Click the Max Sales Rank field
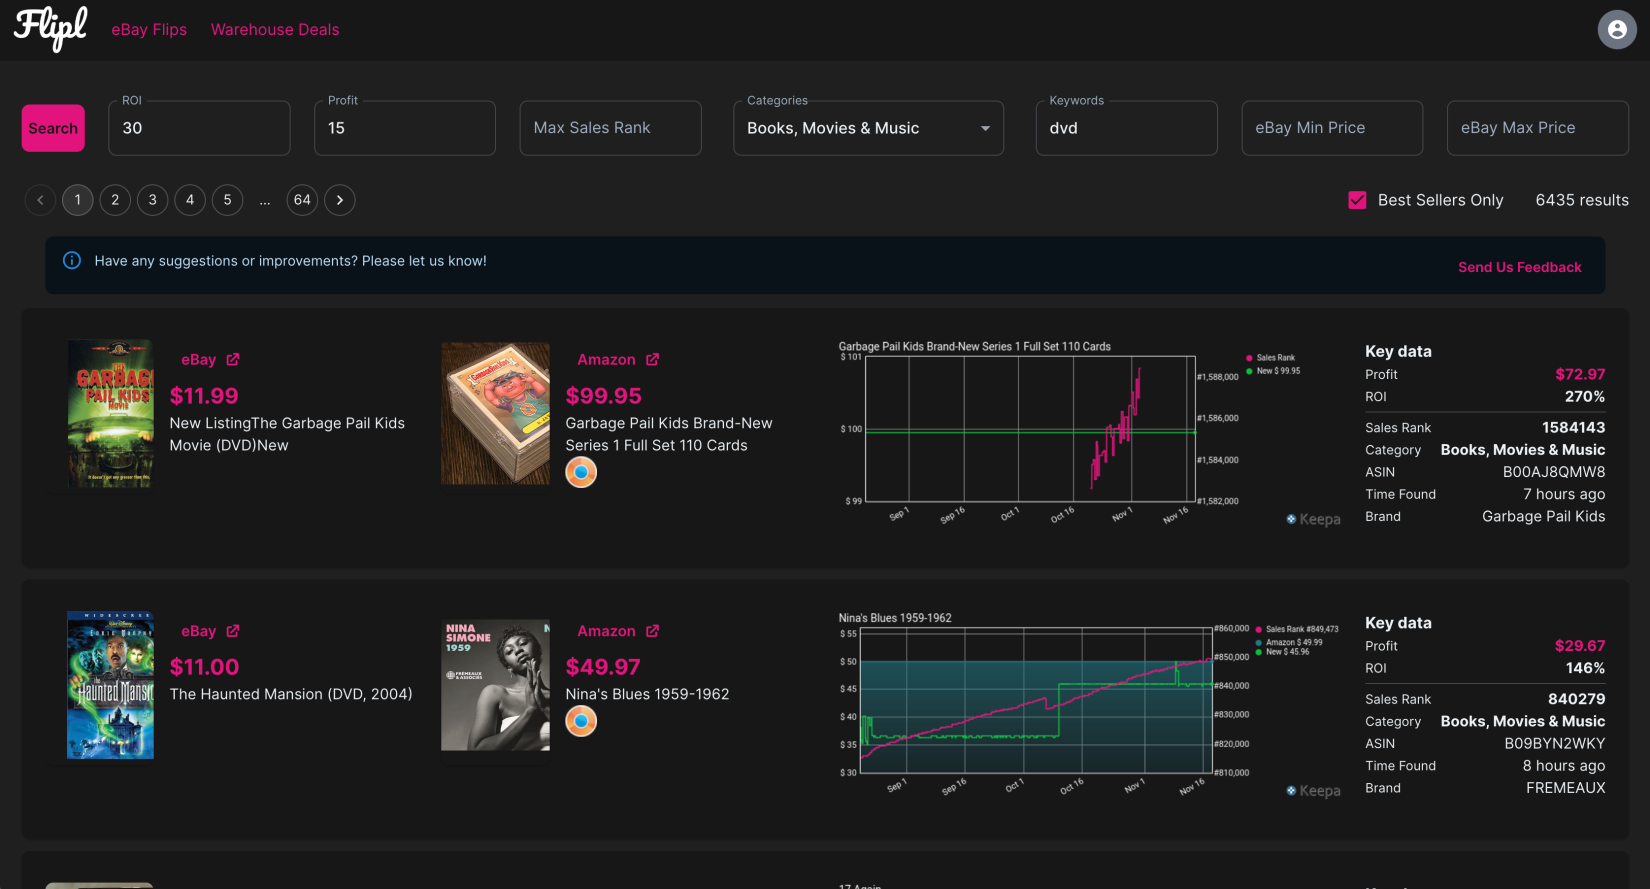This screenshot has width=1650, height=889. point(610,128)
